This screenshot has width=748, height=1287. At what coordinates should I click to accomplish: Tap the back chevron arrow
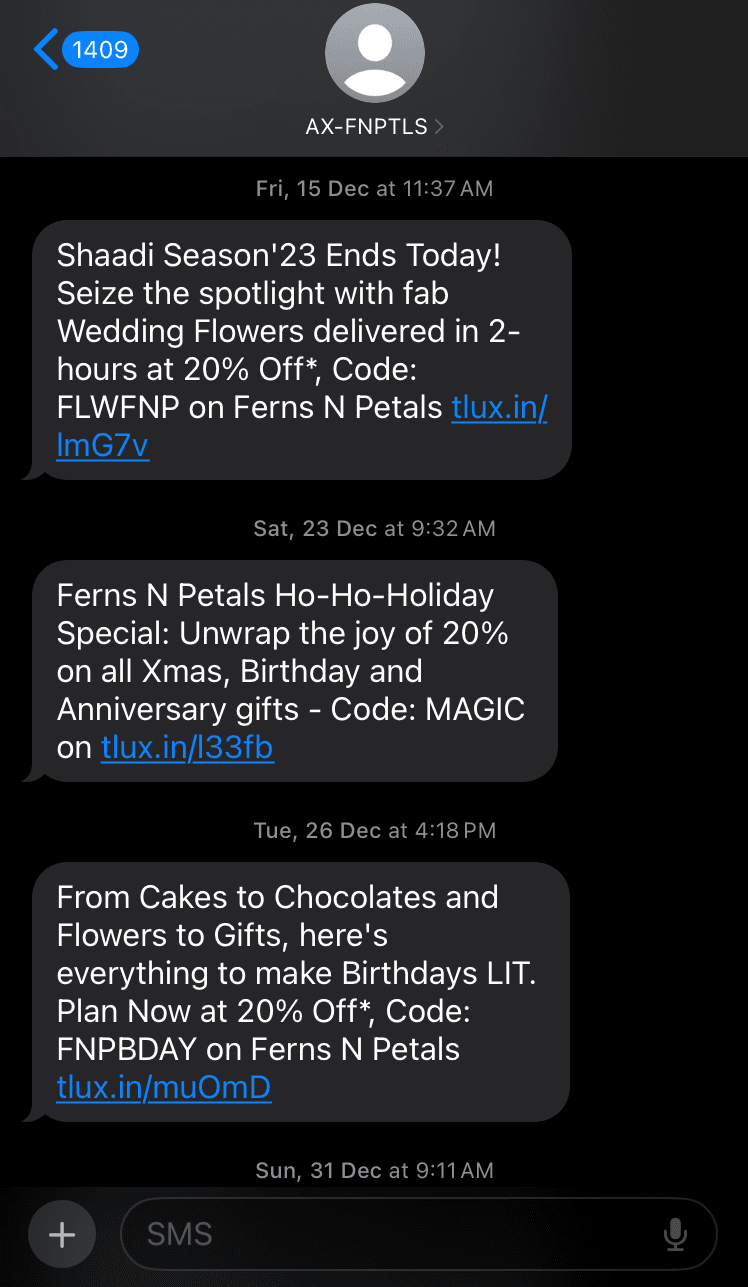(45, 49)
